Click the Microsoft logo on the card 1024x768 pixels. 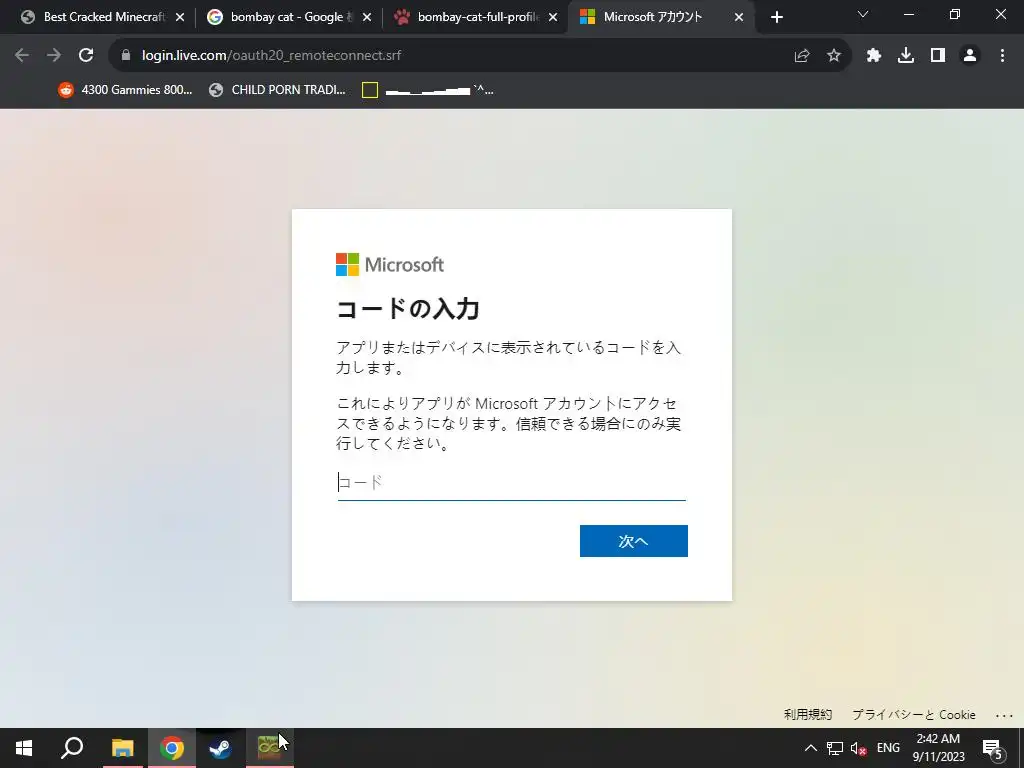click(x=390, y=264)
